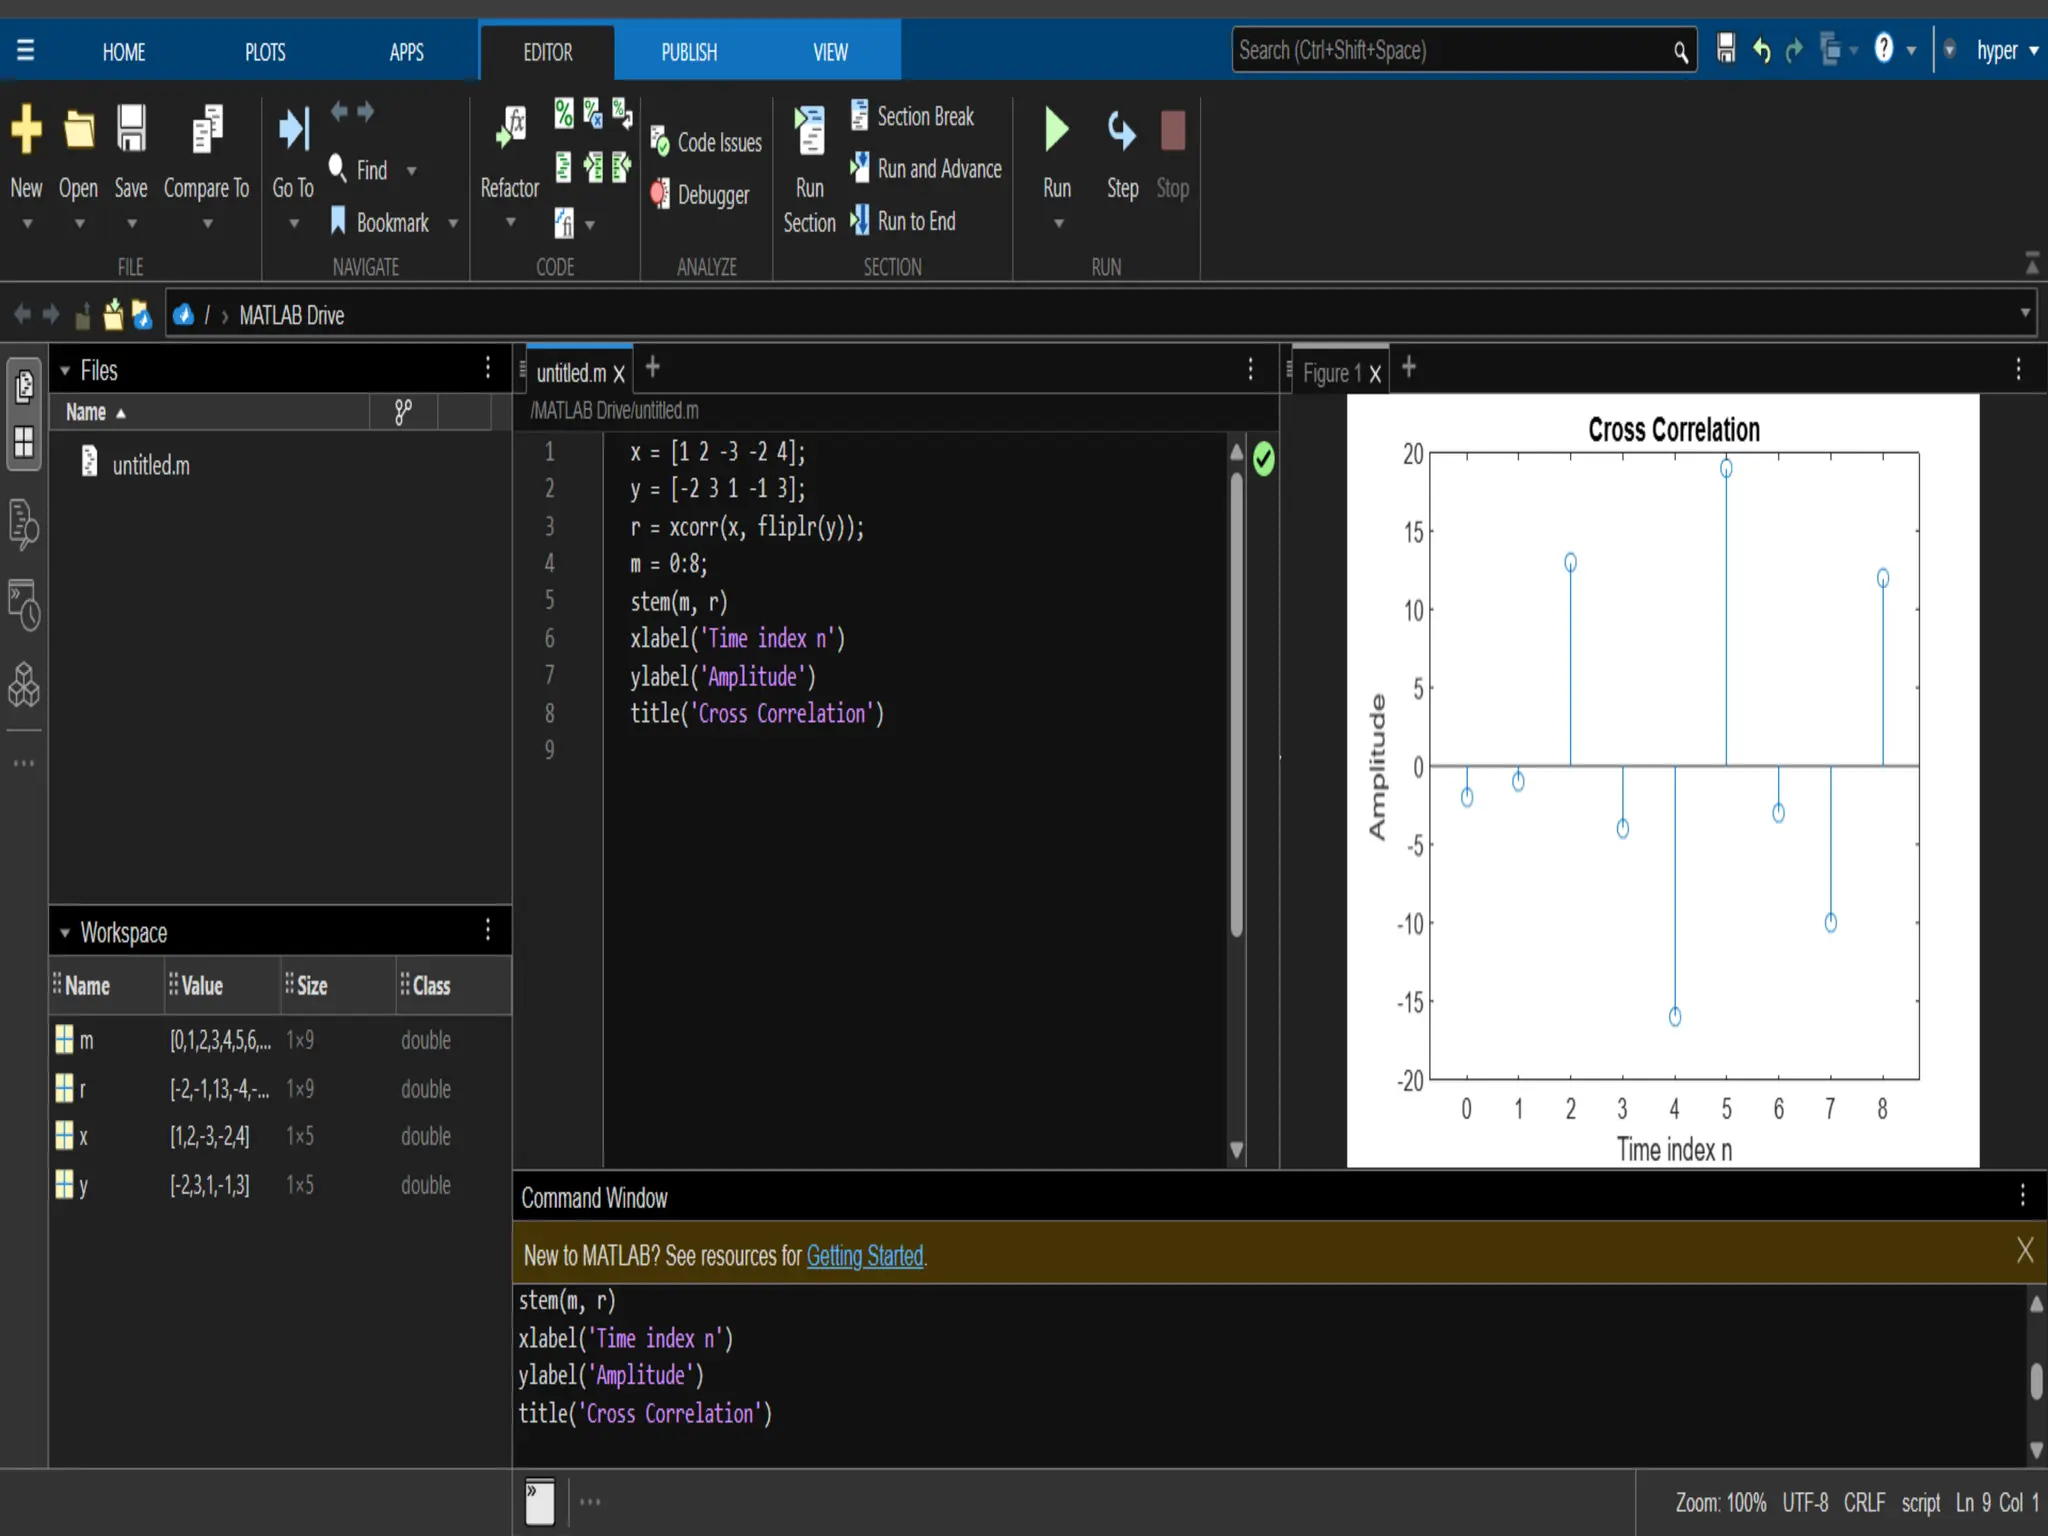Open the PUBLISH tab
Image resolution: width=2048 pixels, height=1536 pixels.
point(689,52)
